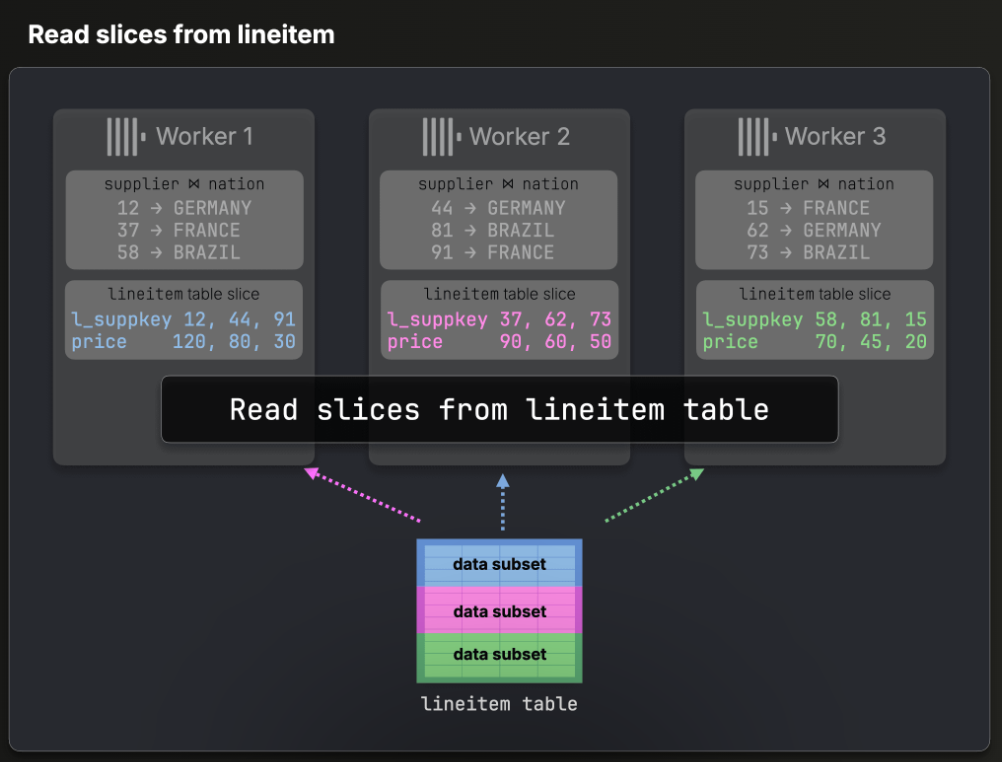
Task: Click the ClickHouse logo beside Worker 3
Action: click(757, 136)
